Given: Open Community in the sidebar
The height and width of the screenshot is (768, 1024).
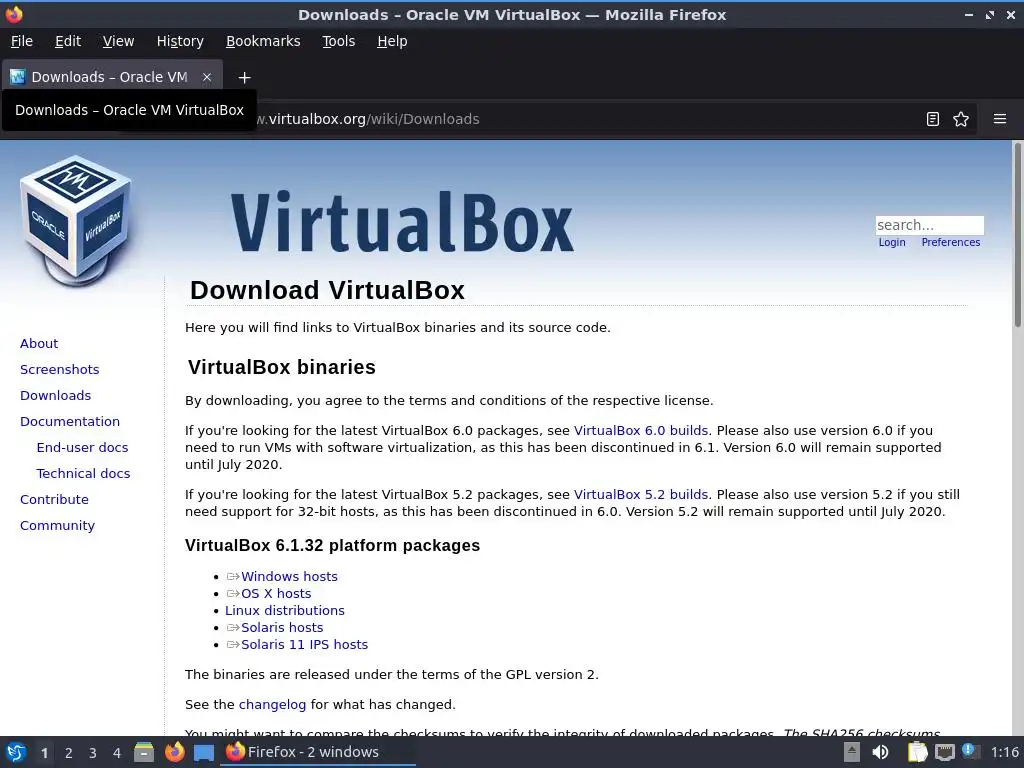Looking at the screenshot, I should (57, 526).
